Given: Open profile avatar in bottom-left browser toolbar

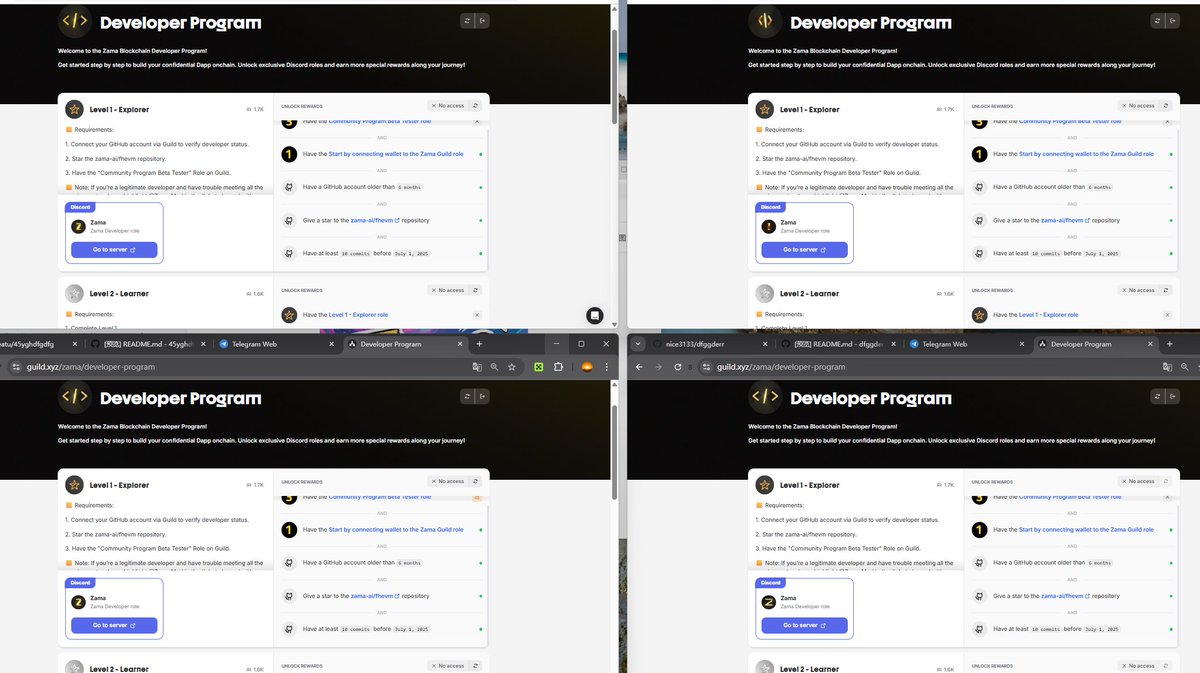Looking at the screenshot, I should click(587, 367).
